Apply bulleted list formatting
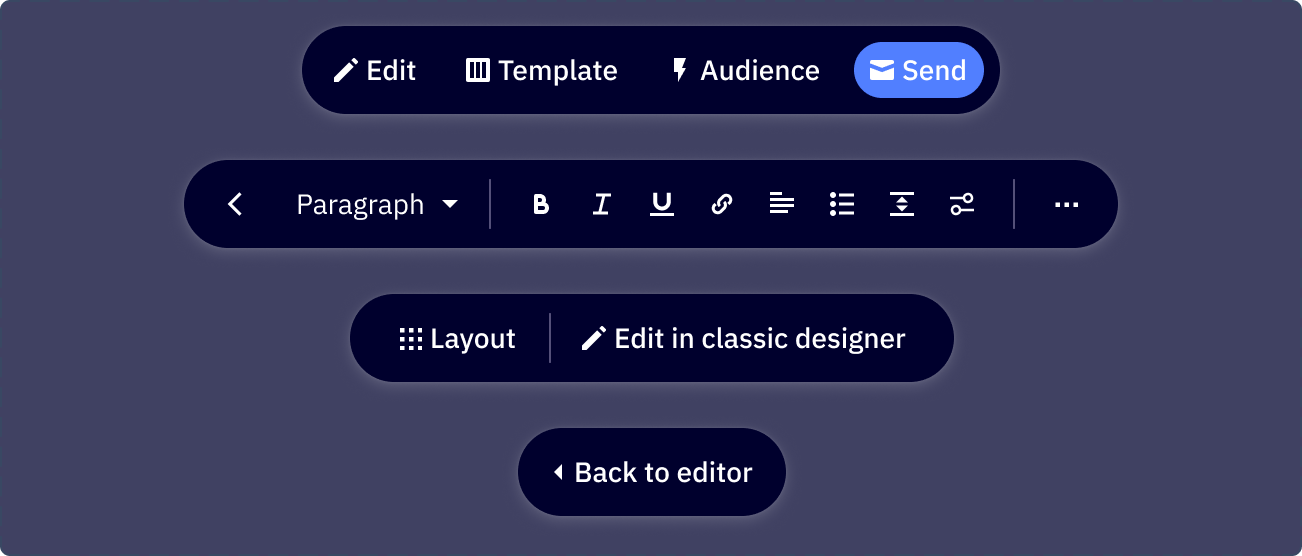The width and height of the screenshot is (1302, 556). pyautogui.click(x=841, y=204)
